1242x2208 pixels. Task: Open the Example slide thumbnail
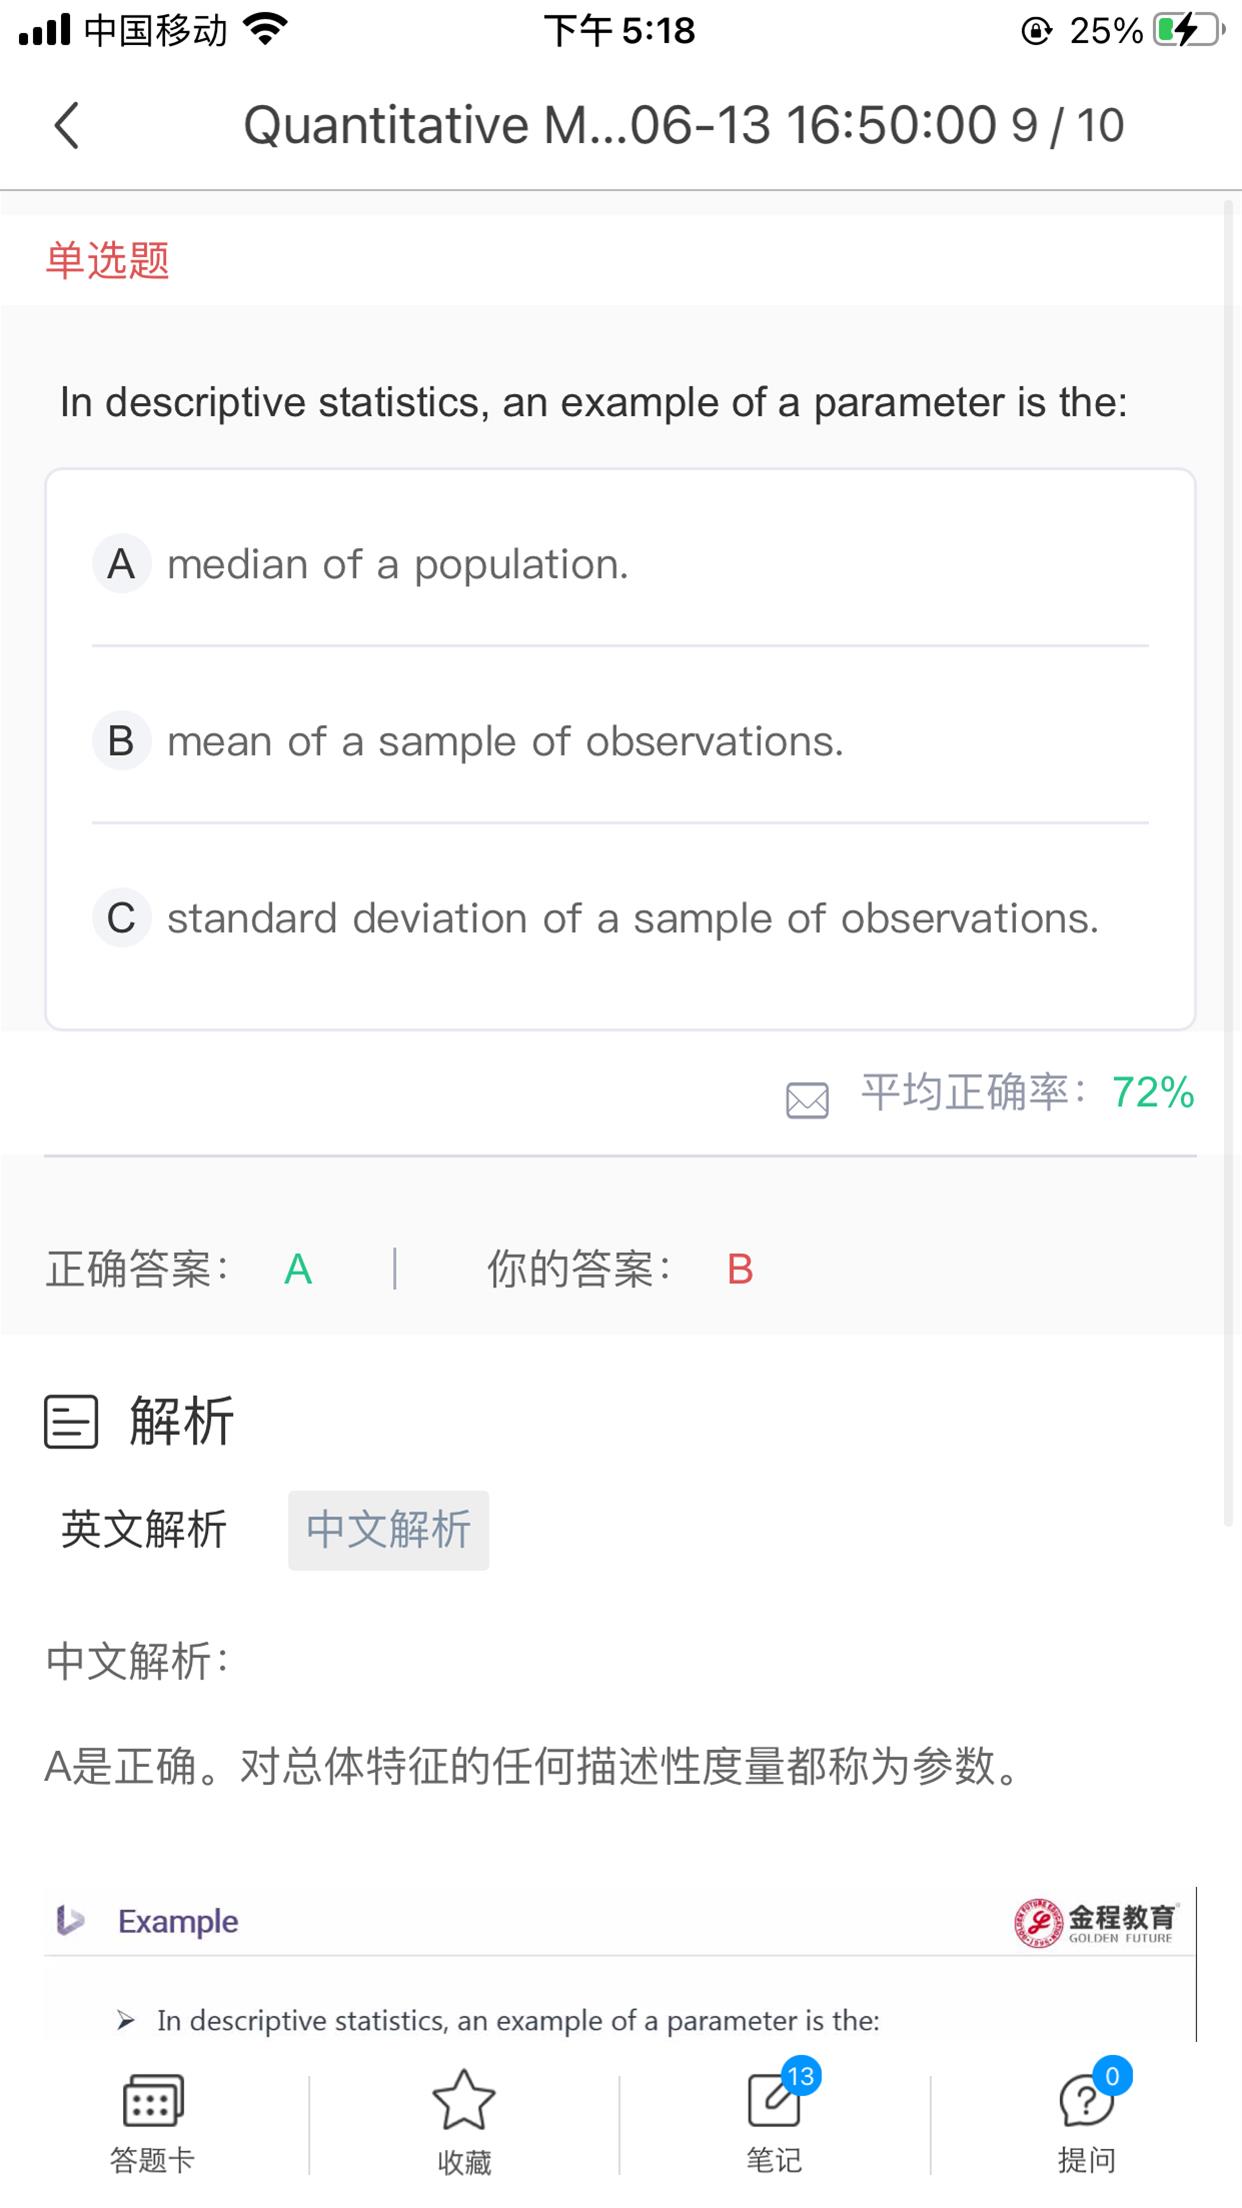coord(620,1965)
